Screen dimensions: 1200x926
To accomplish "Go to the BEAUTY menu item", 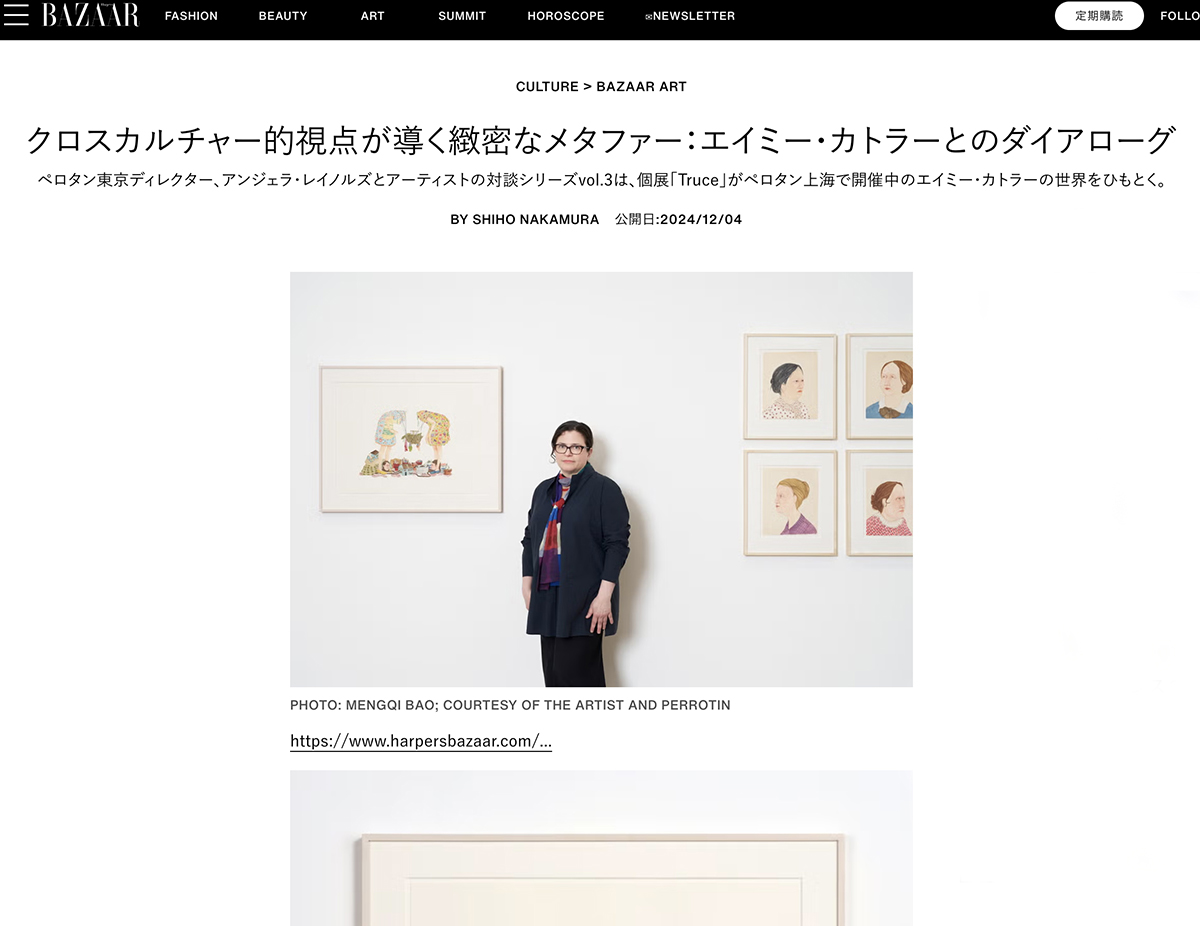I will 283,16.
